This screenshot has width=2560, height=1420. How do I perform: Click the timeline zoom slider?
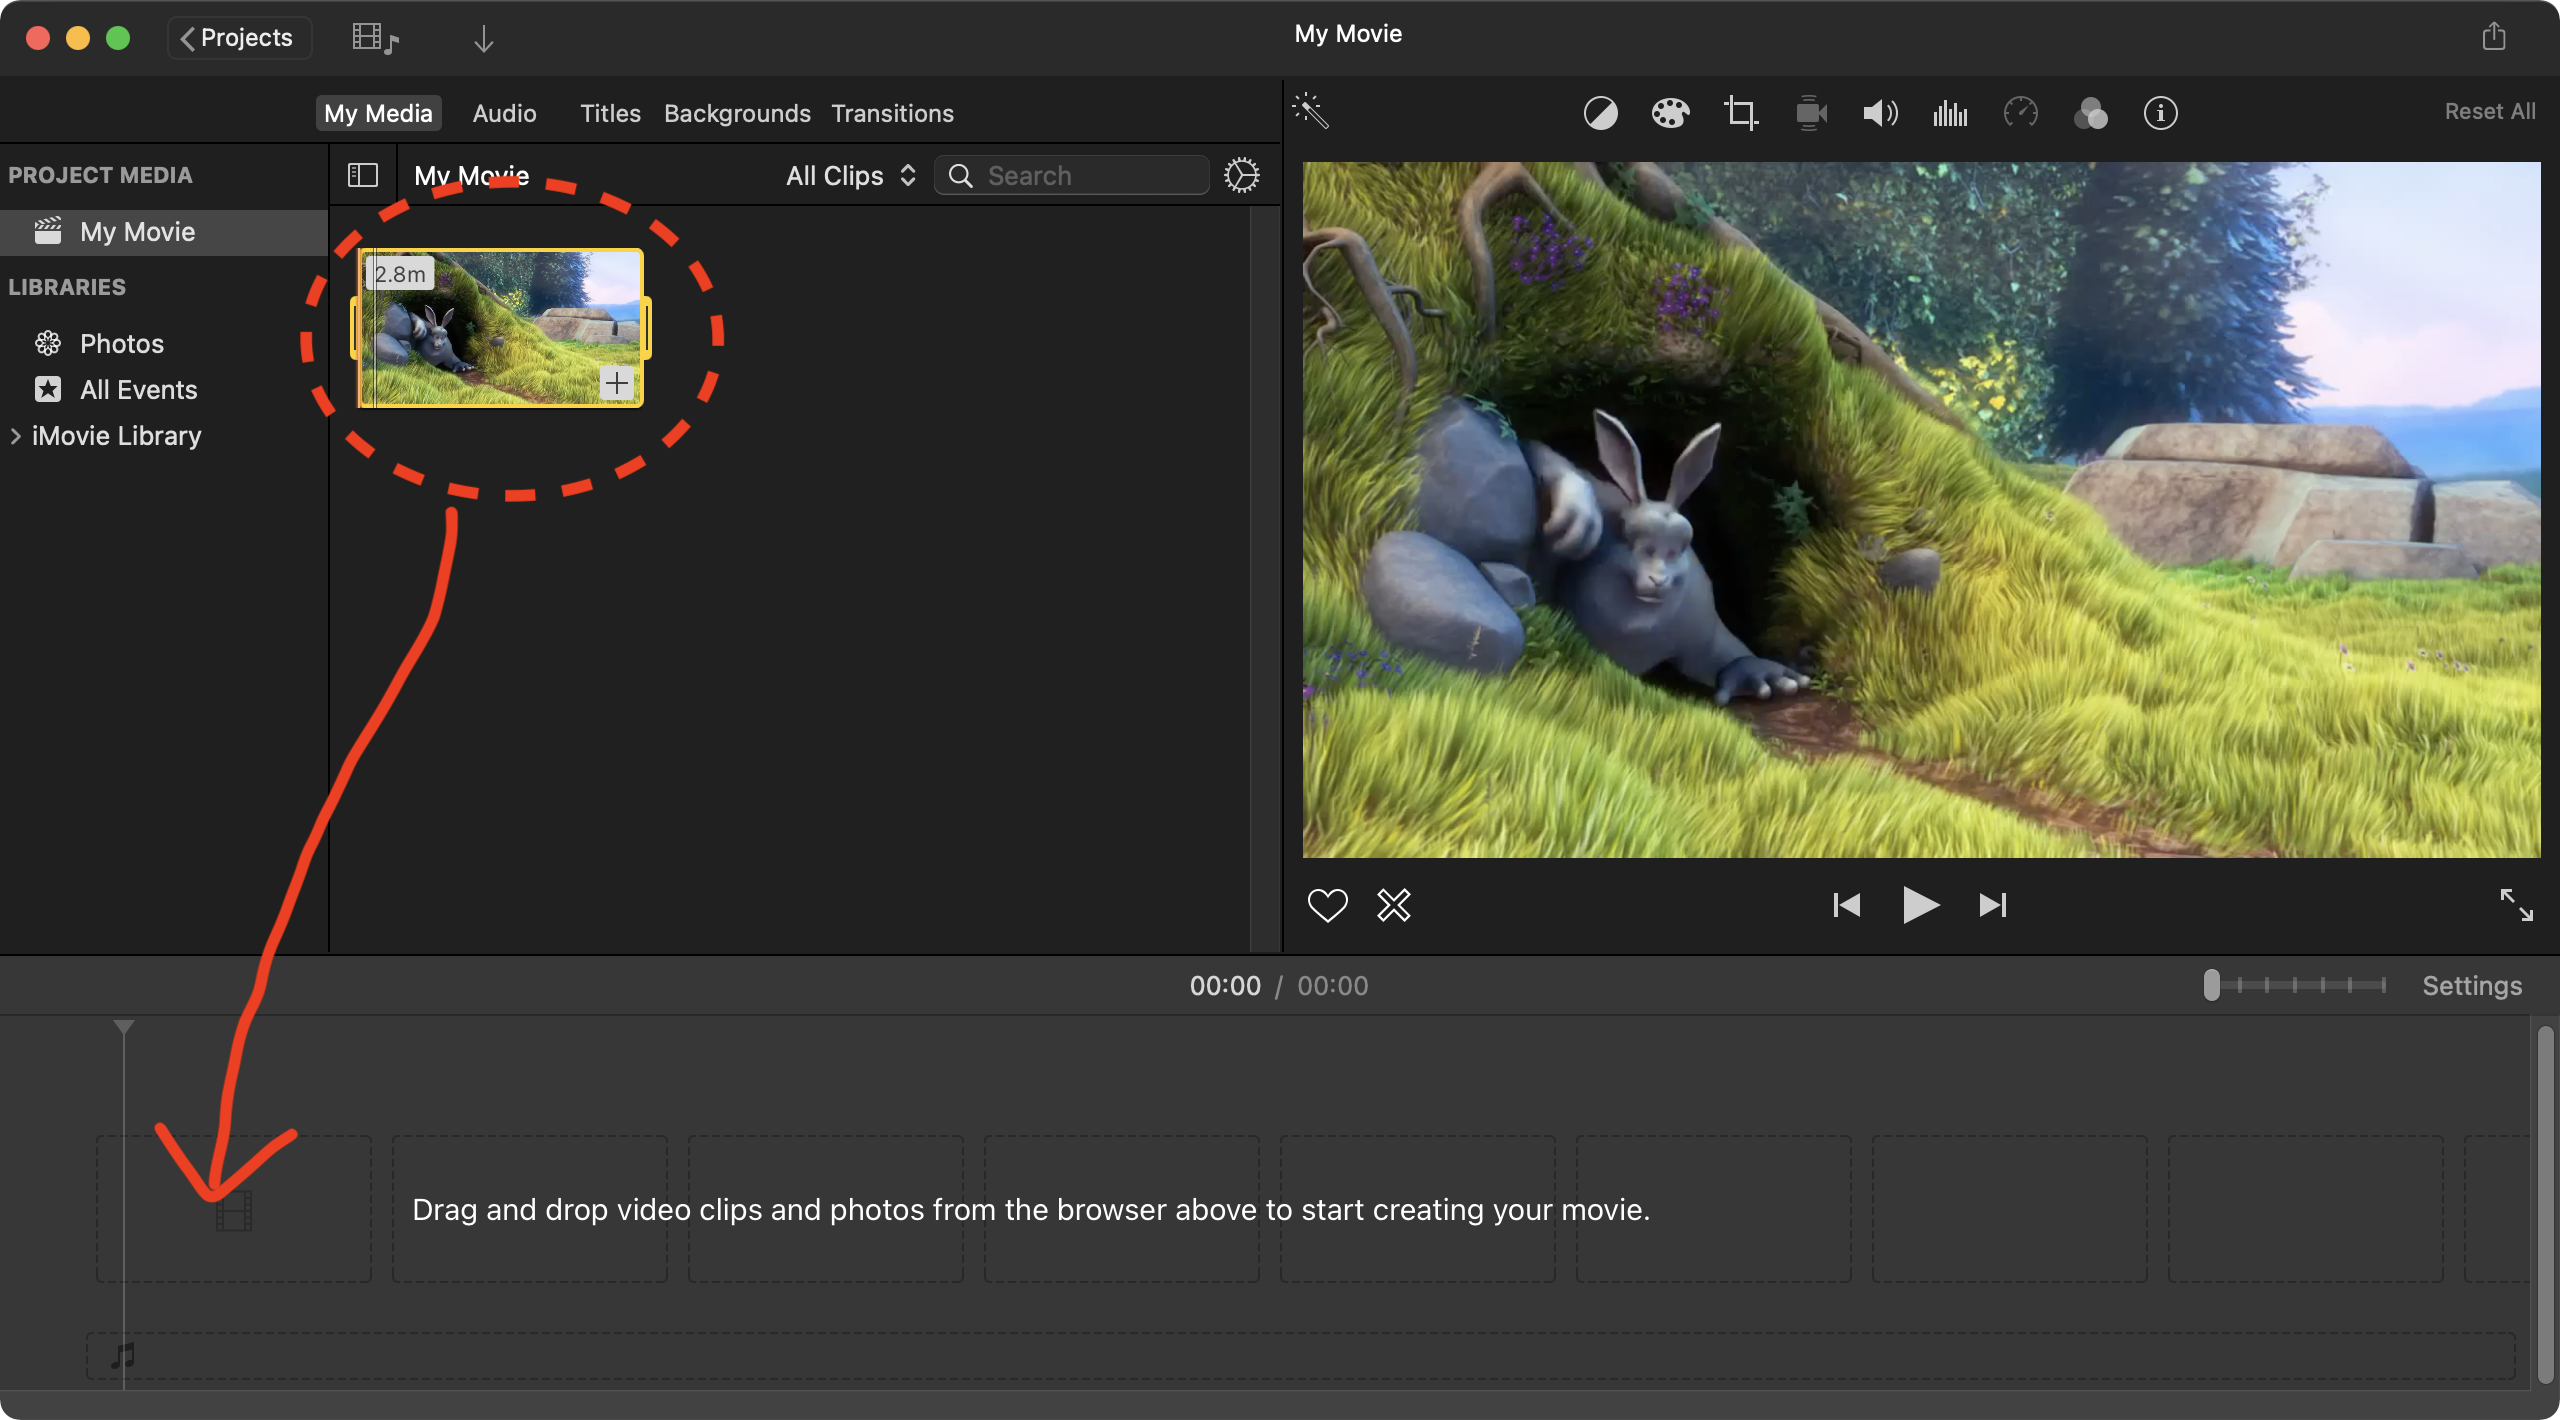[2212, 986]
